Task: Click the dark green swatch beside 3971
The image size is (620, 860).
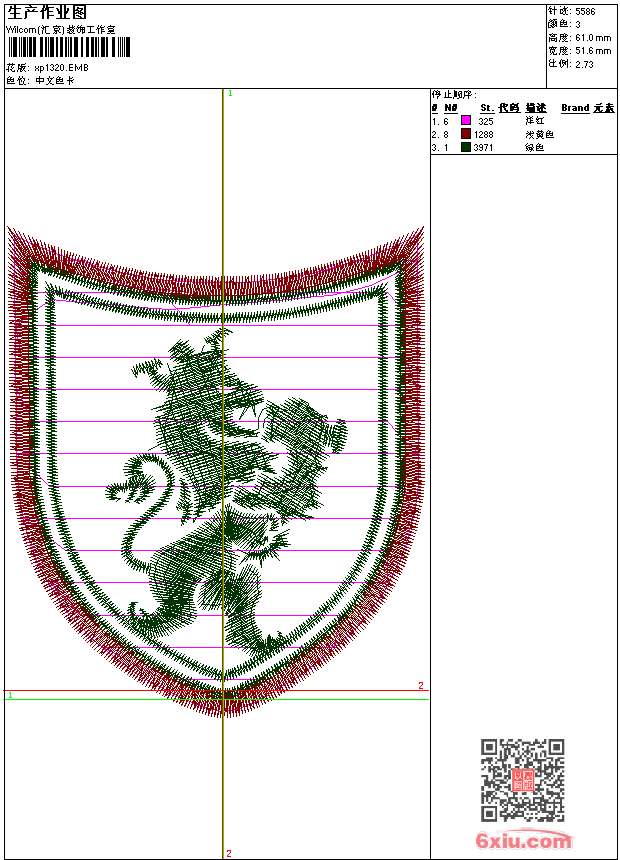Action: point(466,146)
